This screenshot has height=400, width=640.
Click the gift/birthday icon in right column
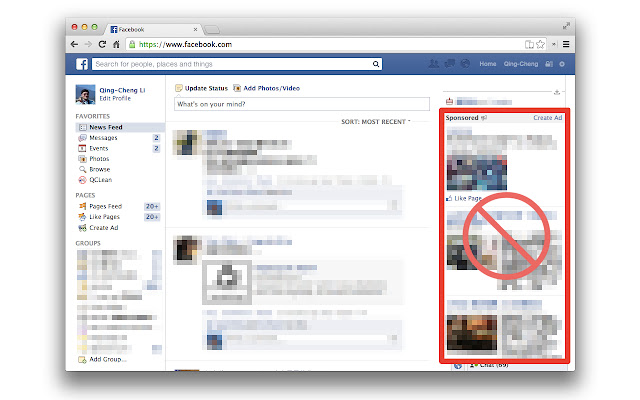(x=449, y=101)
